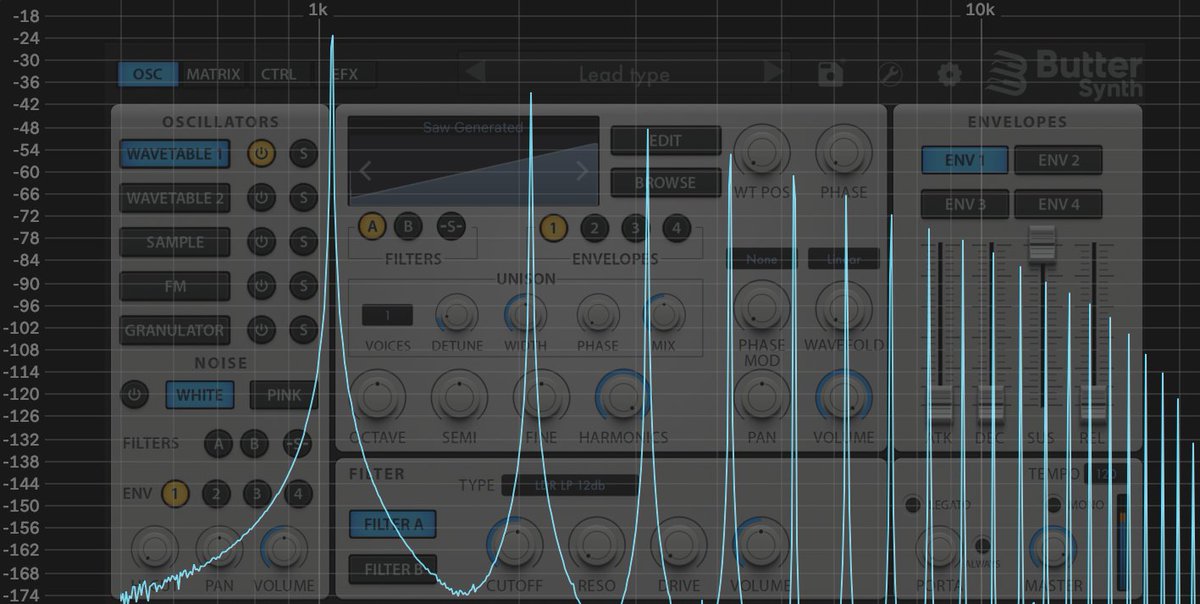
Task: Select filter routing A in the oscillator panel
Action: coord(373,228)
